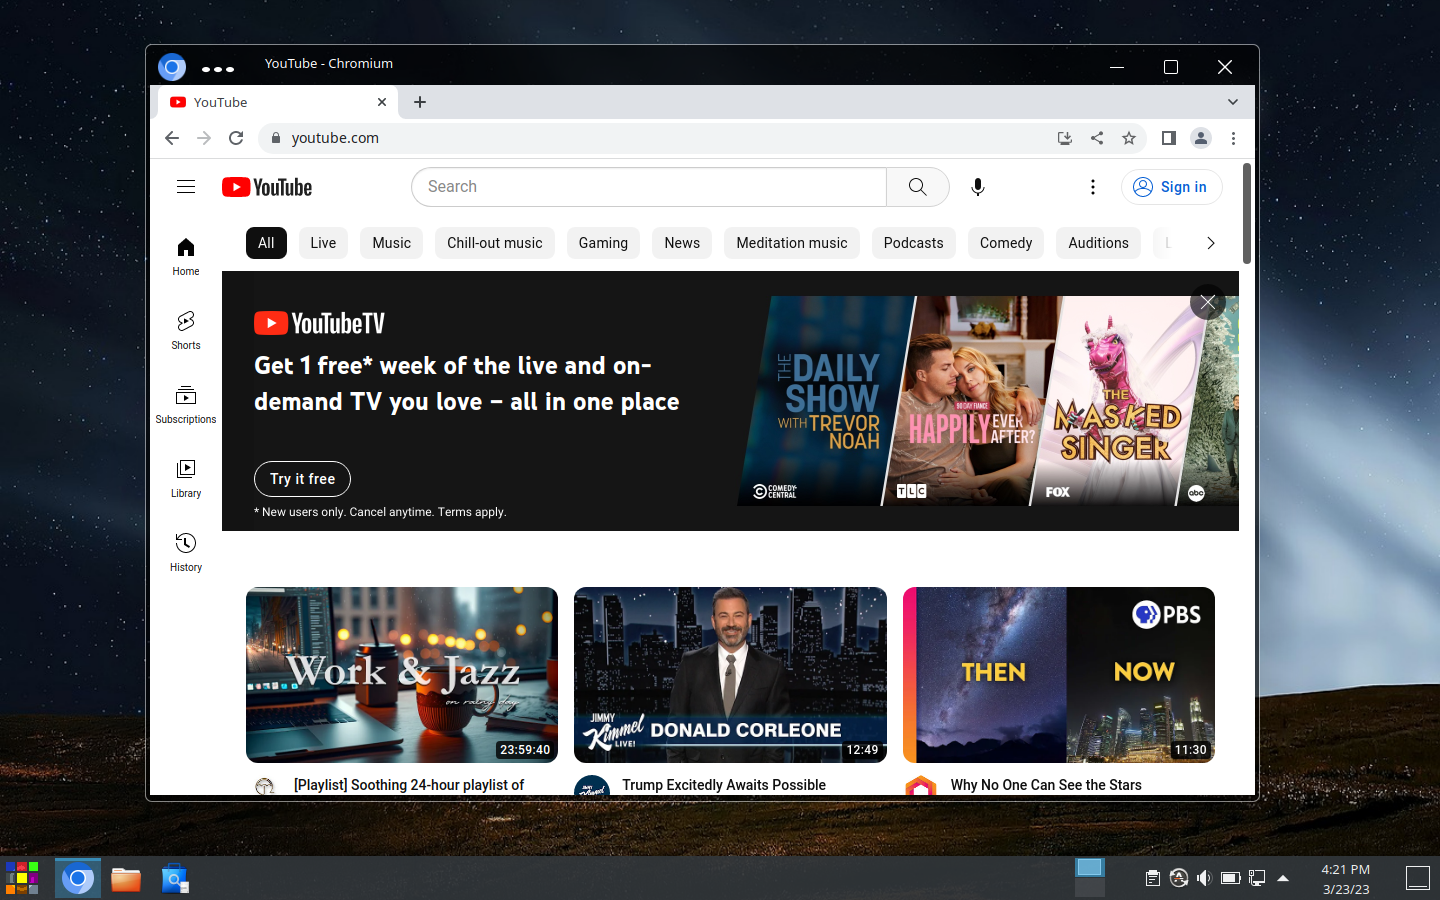The height and width of the screenshot is (900, 1440).
Task: Open Library in sidebar
Action: (x=186, y=478)
